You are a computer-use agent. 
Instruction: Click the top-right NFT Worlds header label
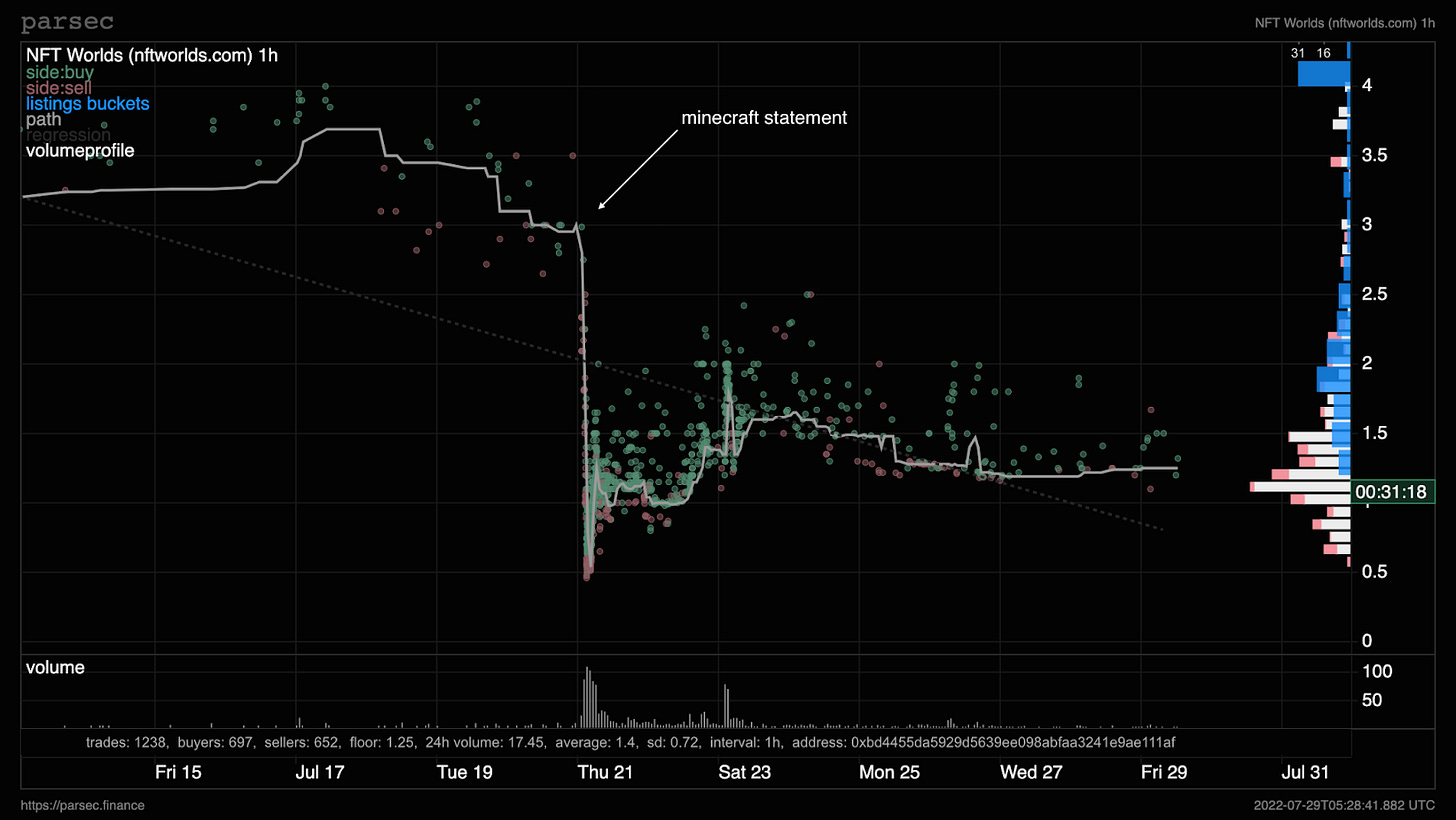(x=1345, y=23)
